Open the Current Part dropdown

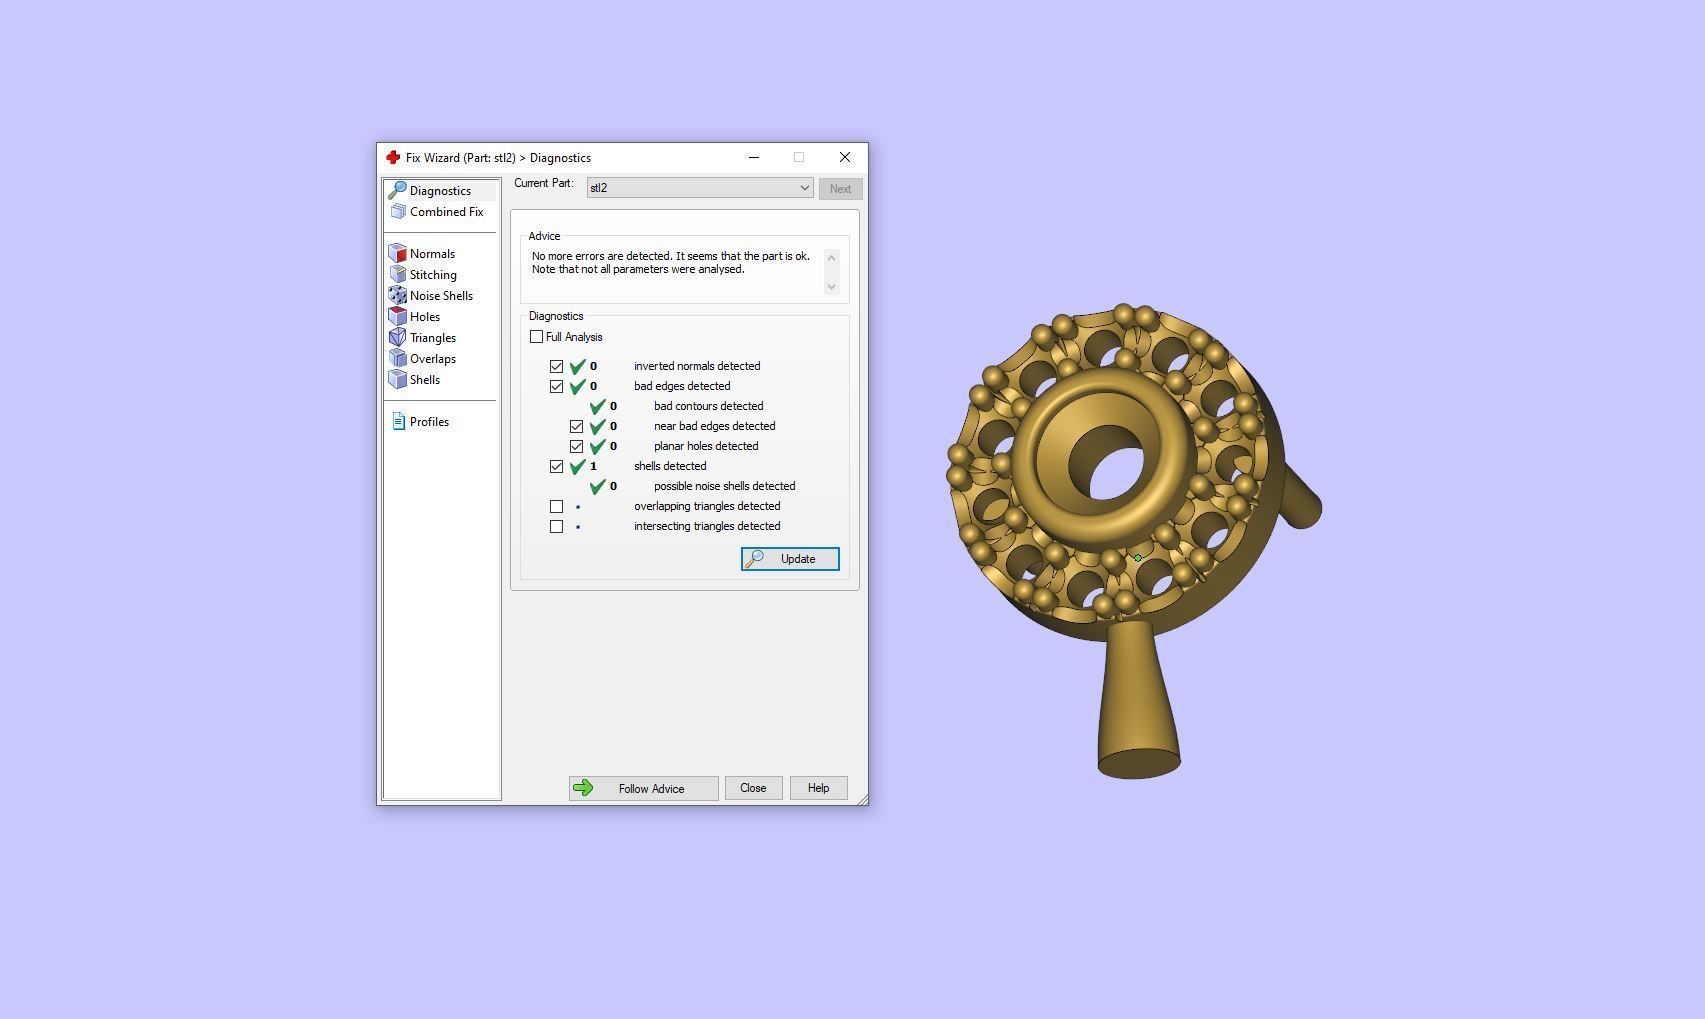coord(700,188)
